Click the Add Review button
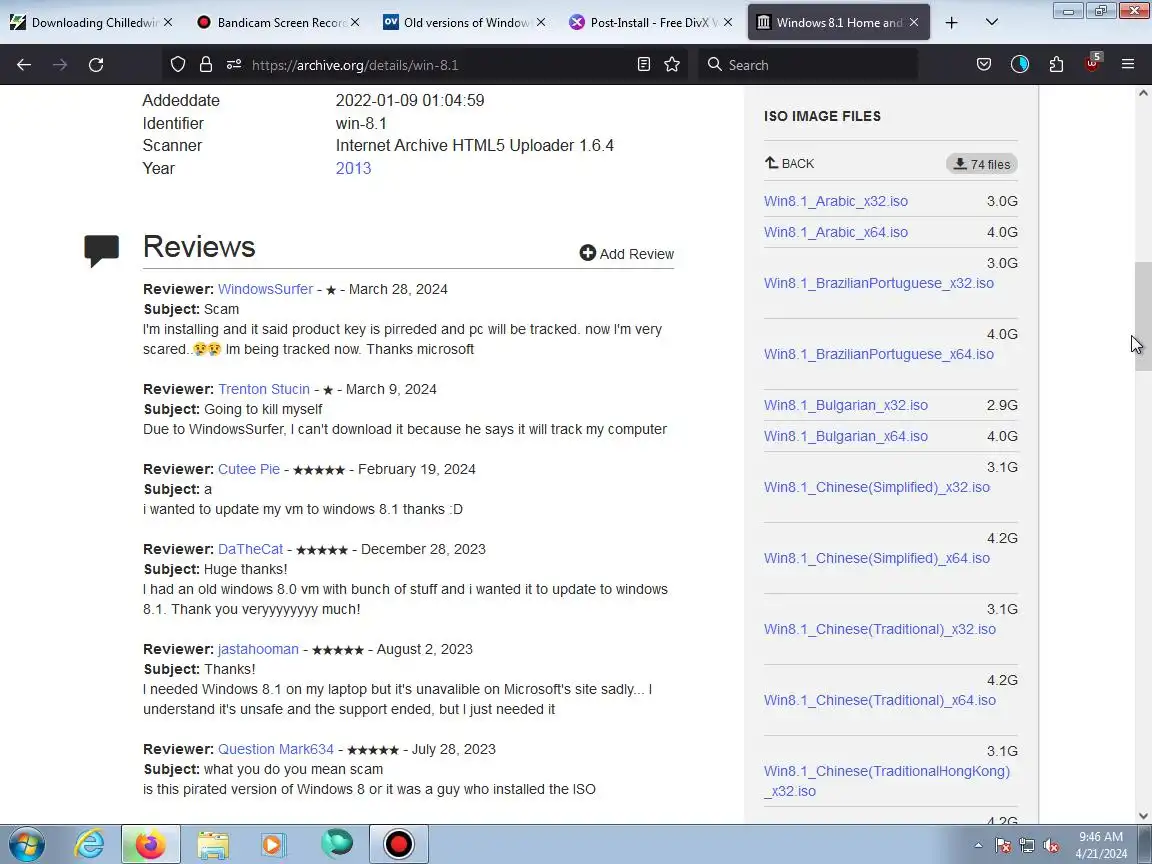Viewport: 1152px width, 864px height. pos(627,253)
